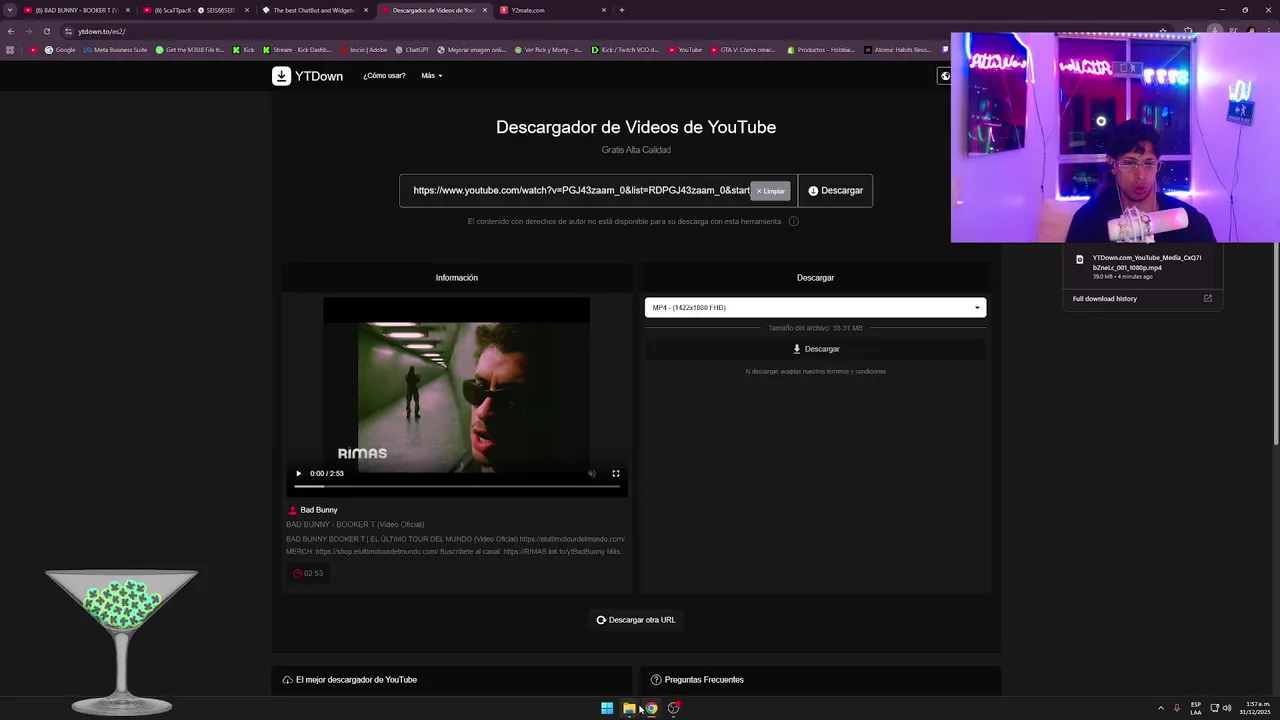This screenshot has width=1280, height=720.
Task: Open the Atomic Habits Resources bookmark
Action: [x=898, y=49]
